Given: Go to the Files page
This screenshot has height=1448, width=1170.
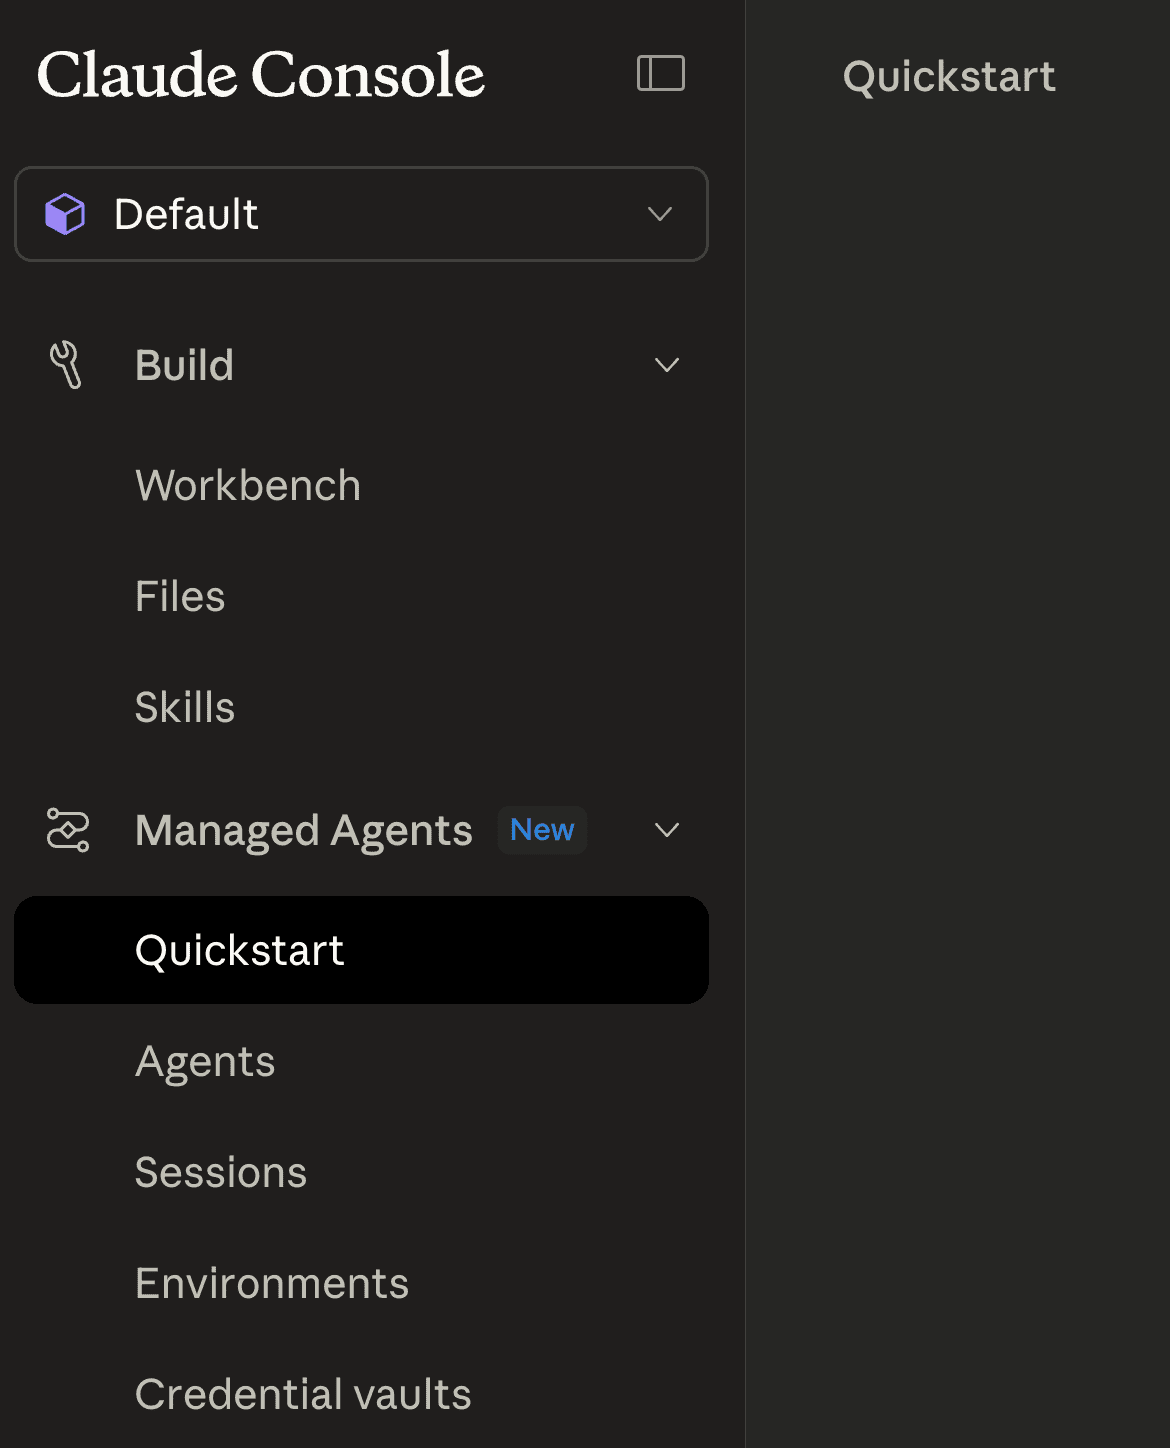Looking at the screenshot, I should point(180,597).
